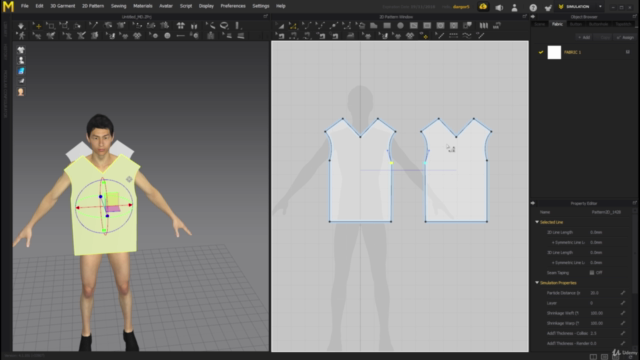Click the yellow cloud upload icon in title bar

[483, 7]
